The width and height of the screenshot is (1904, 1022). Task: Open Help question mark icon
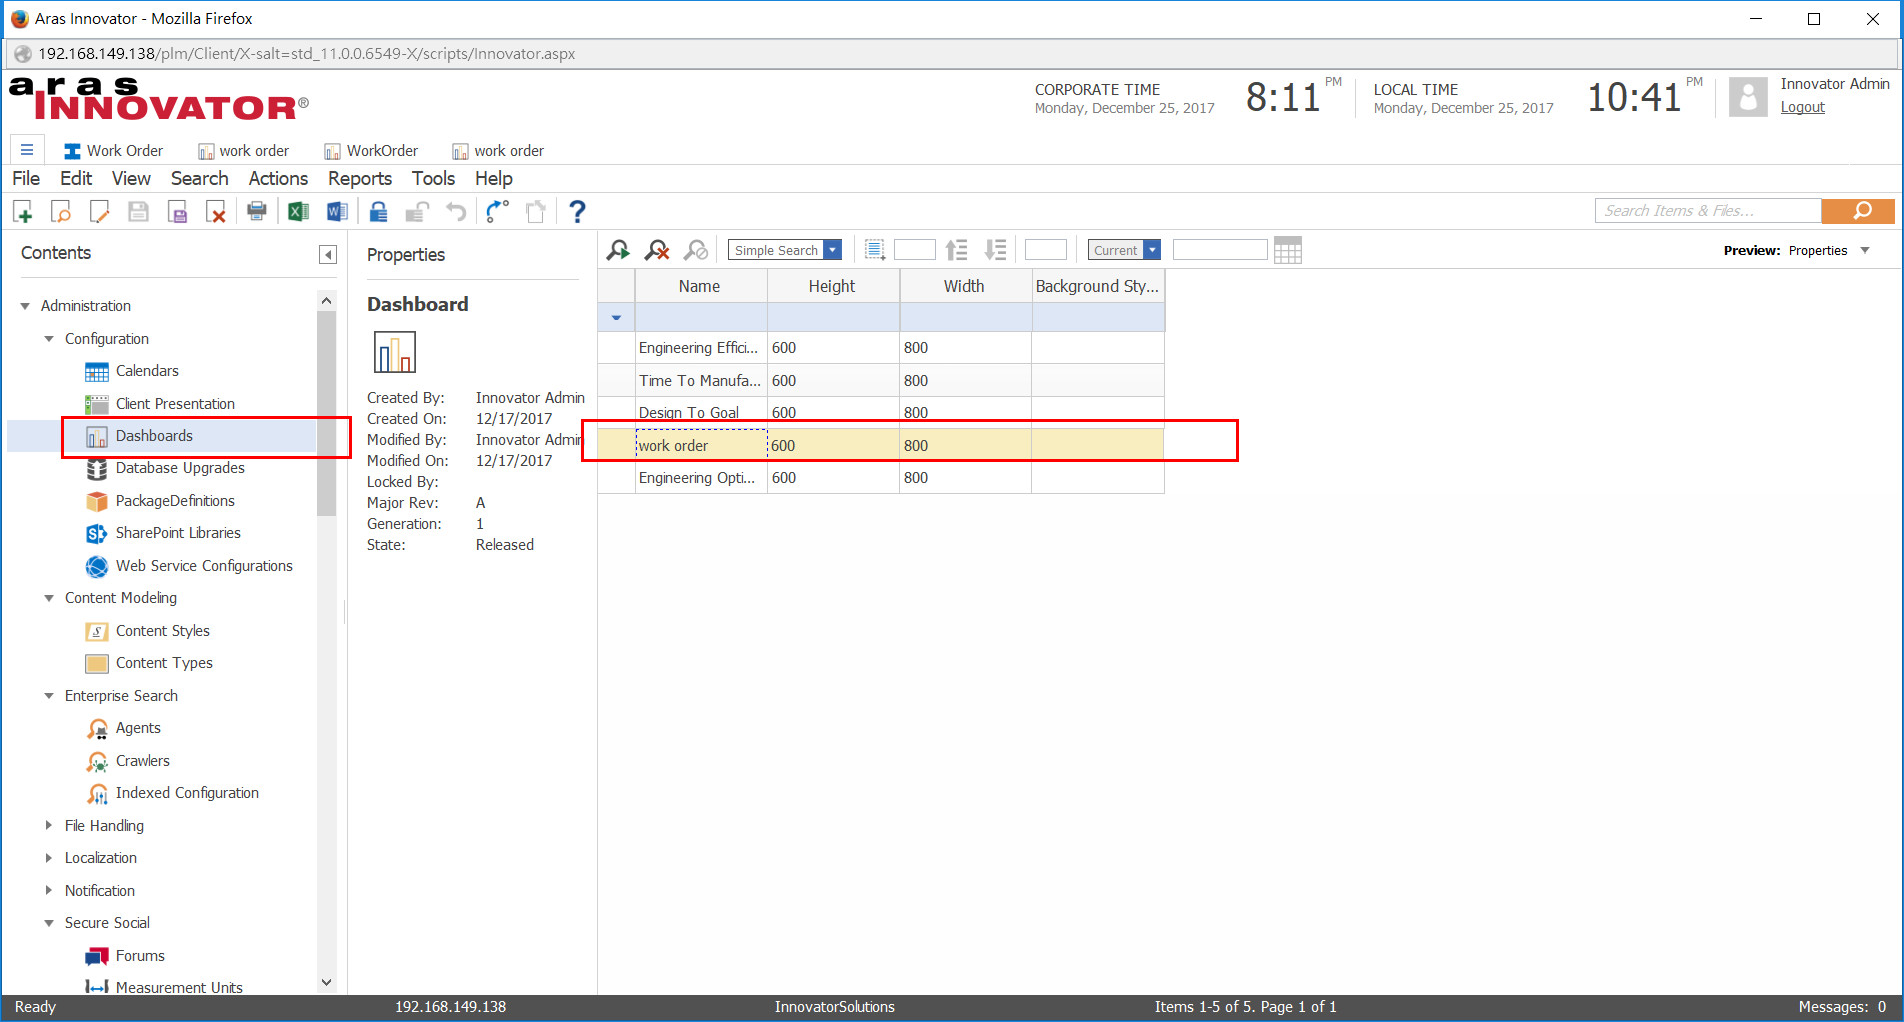coord(577,211)
